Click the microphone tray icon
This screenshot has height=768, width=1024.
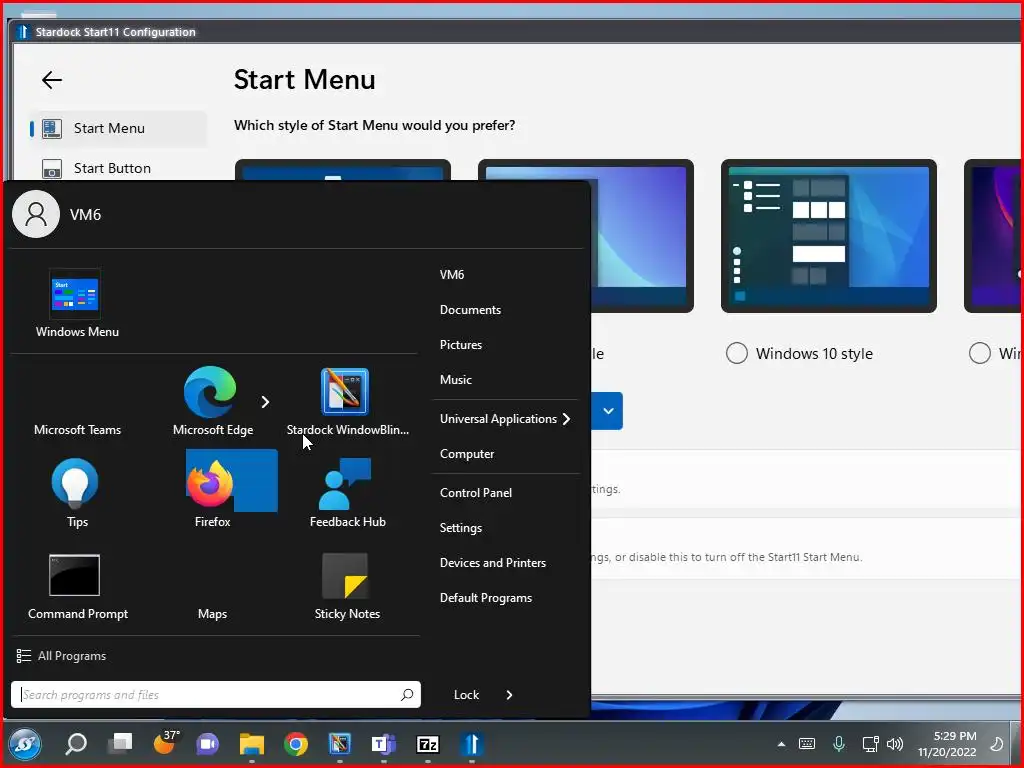coord(839,743)
